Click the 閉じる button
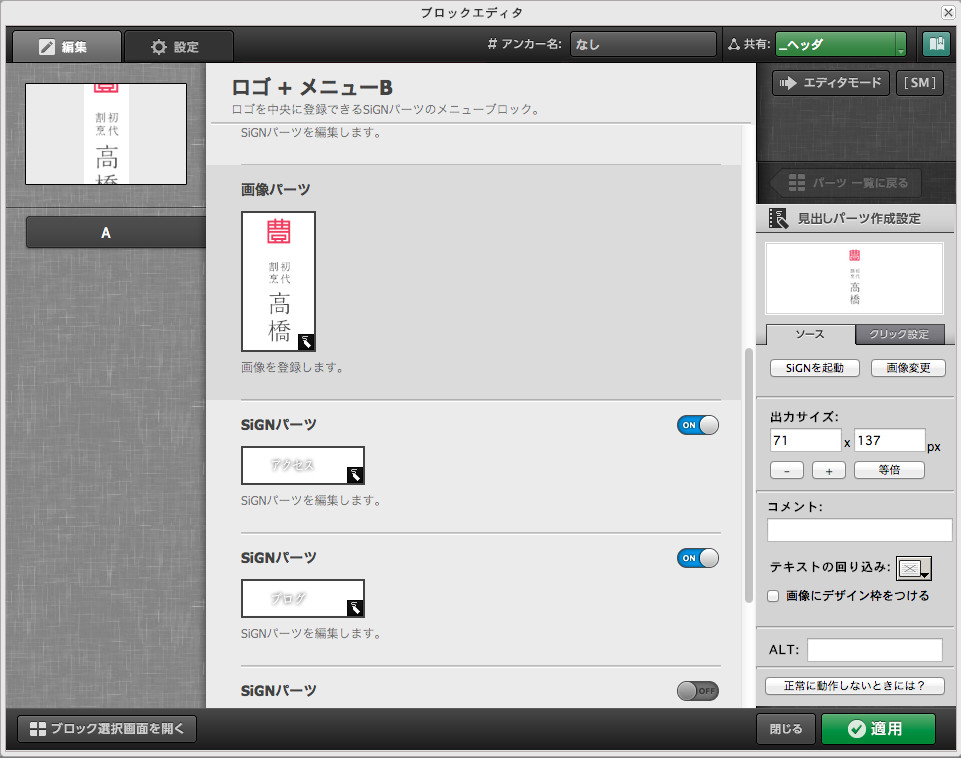 pyautogui.click(x=786, y=729)
